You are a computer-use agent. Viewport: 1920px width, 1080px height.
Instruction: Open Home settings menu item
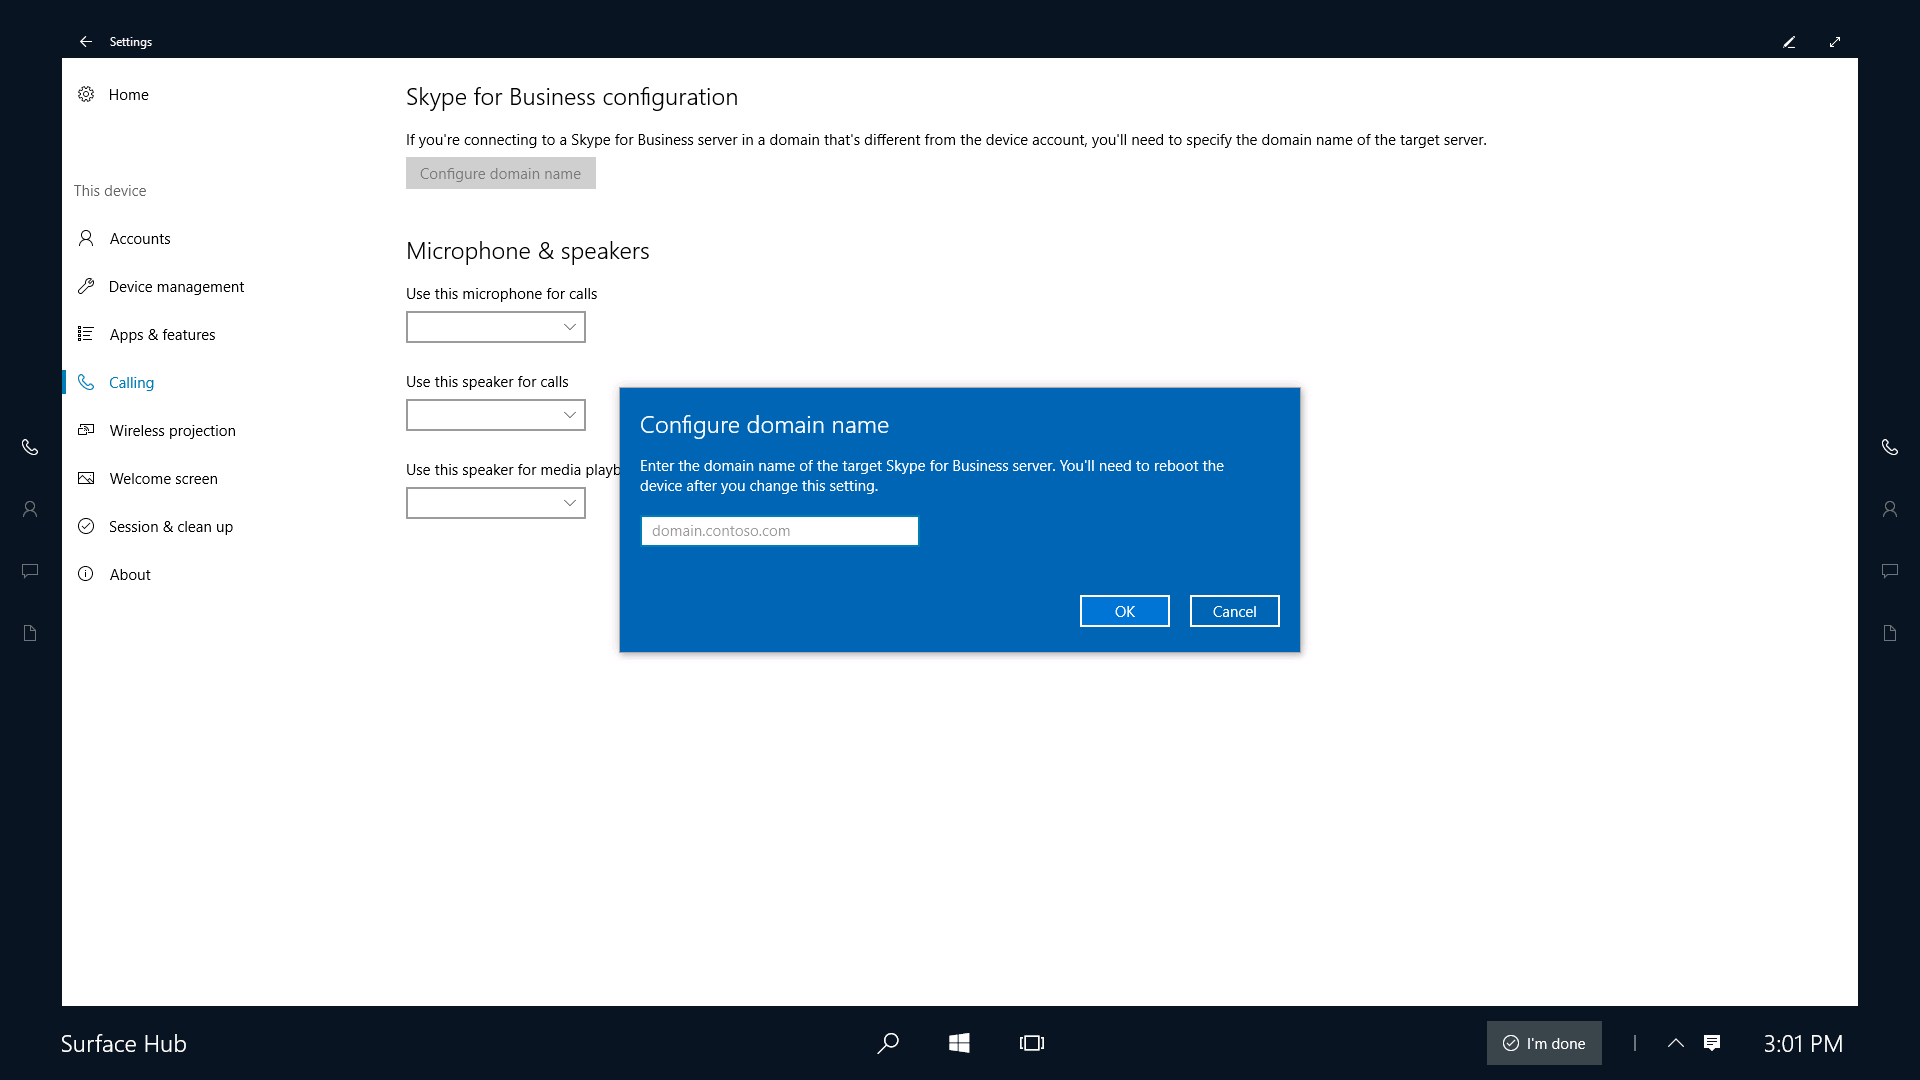tap(128, 94)
